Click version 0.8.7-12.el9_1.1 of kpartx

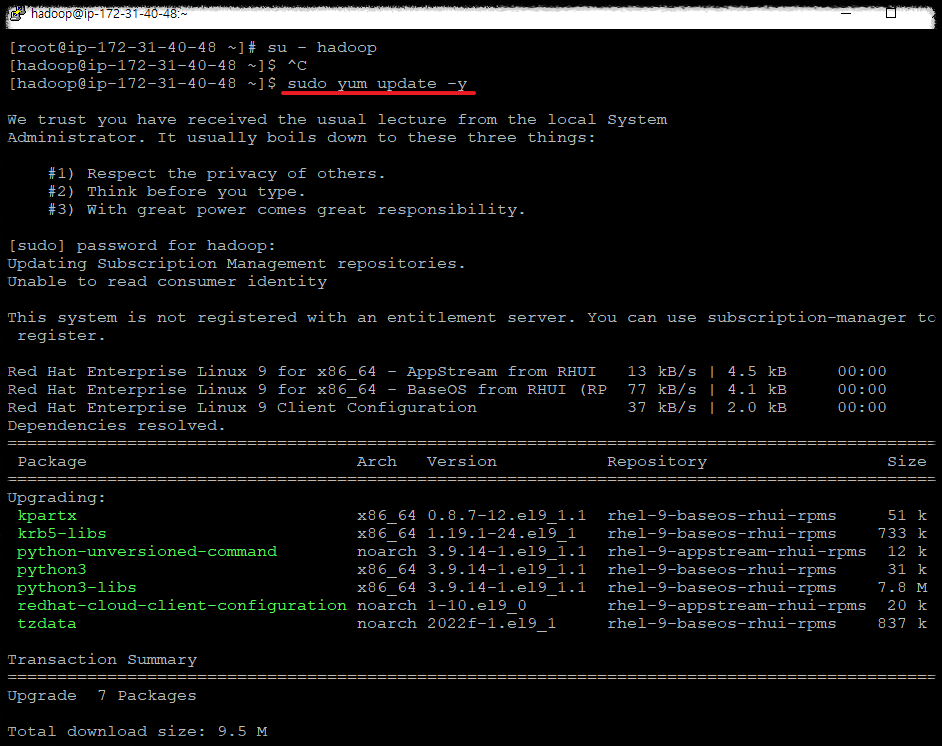click(x=506, y=516)
